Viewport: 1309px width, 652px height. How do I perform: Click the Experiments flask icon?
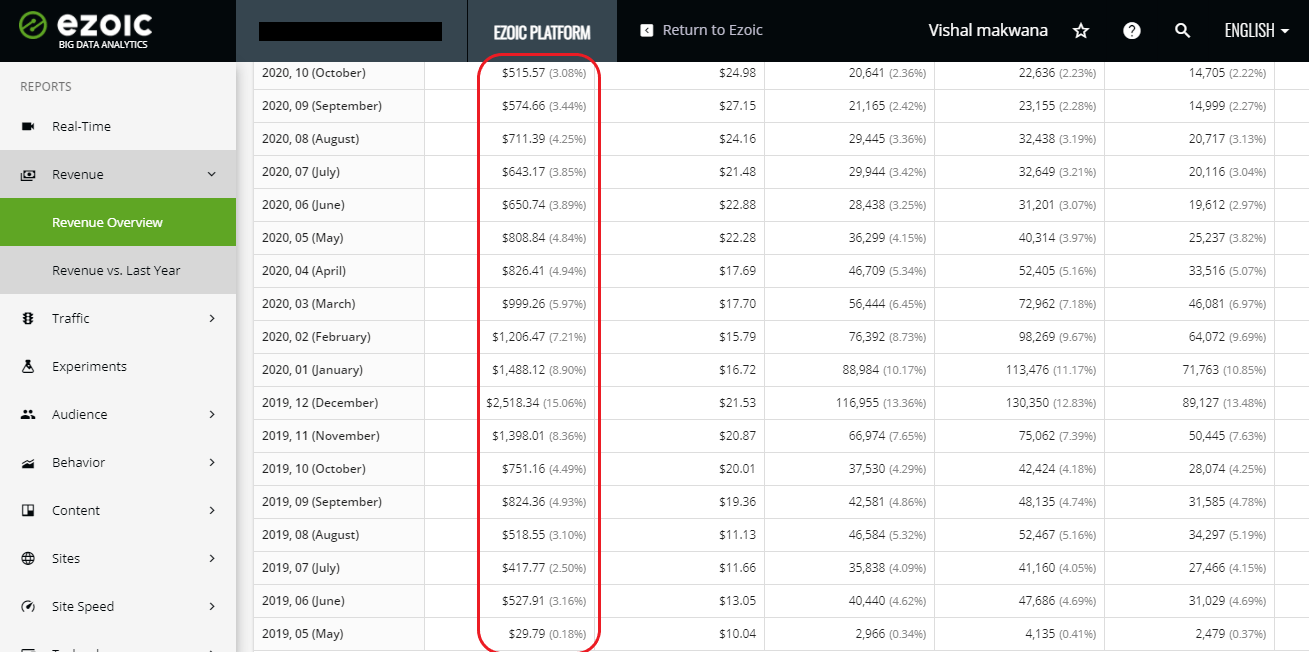click(28, 366)
